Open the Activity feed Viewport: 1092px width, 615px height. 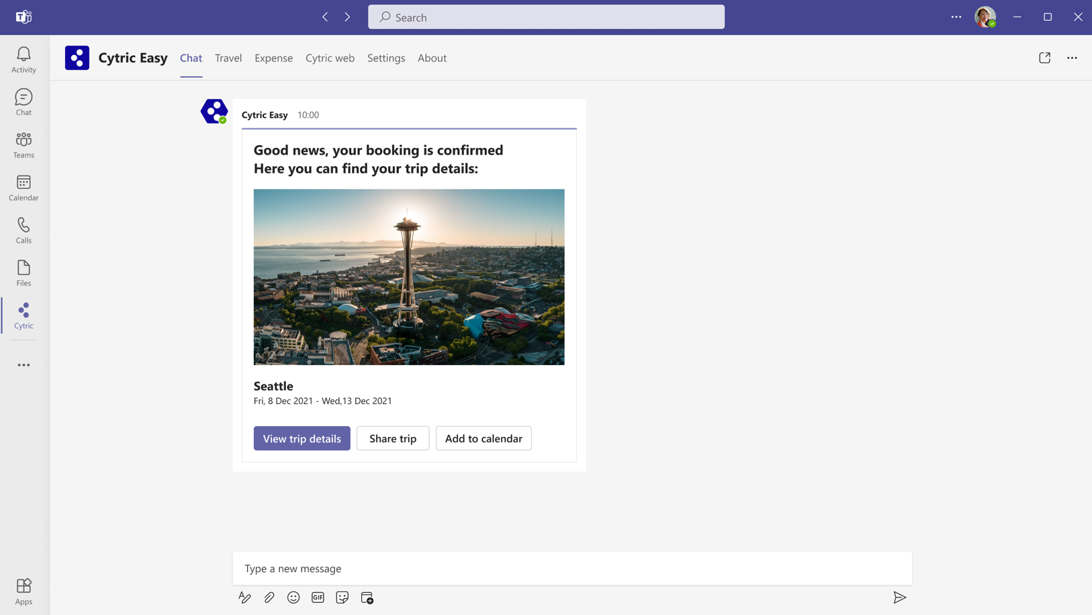[24, 59]
